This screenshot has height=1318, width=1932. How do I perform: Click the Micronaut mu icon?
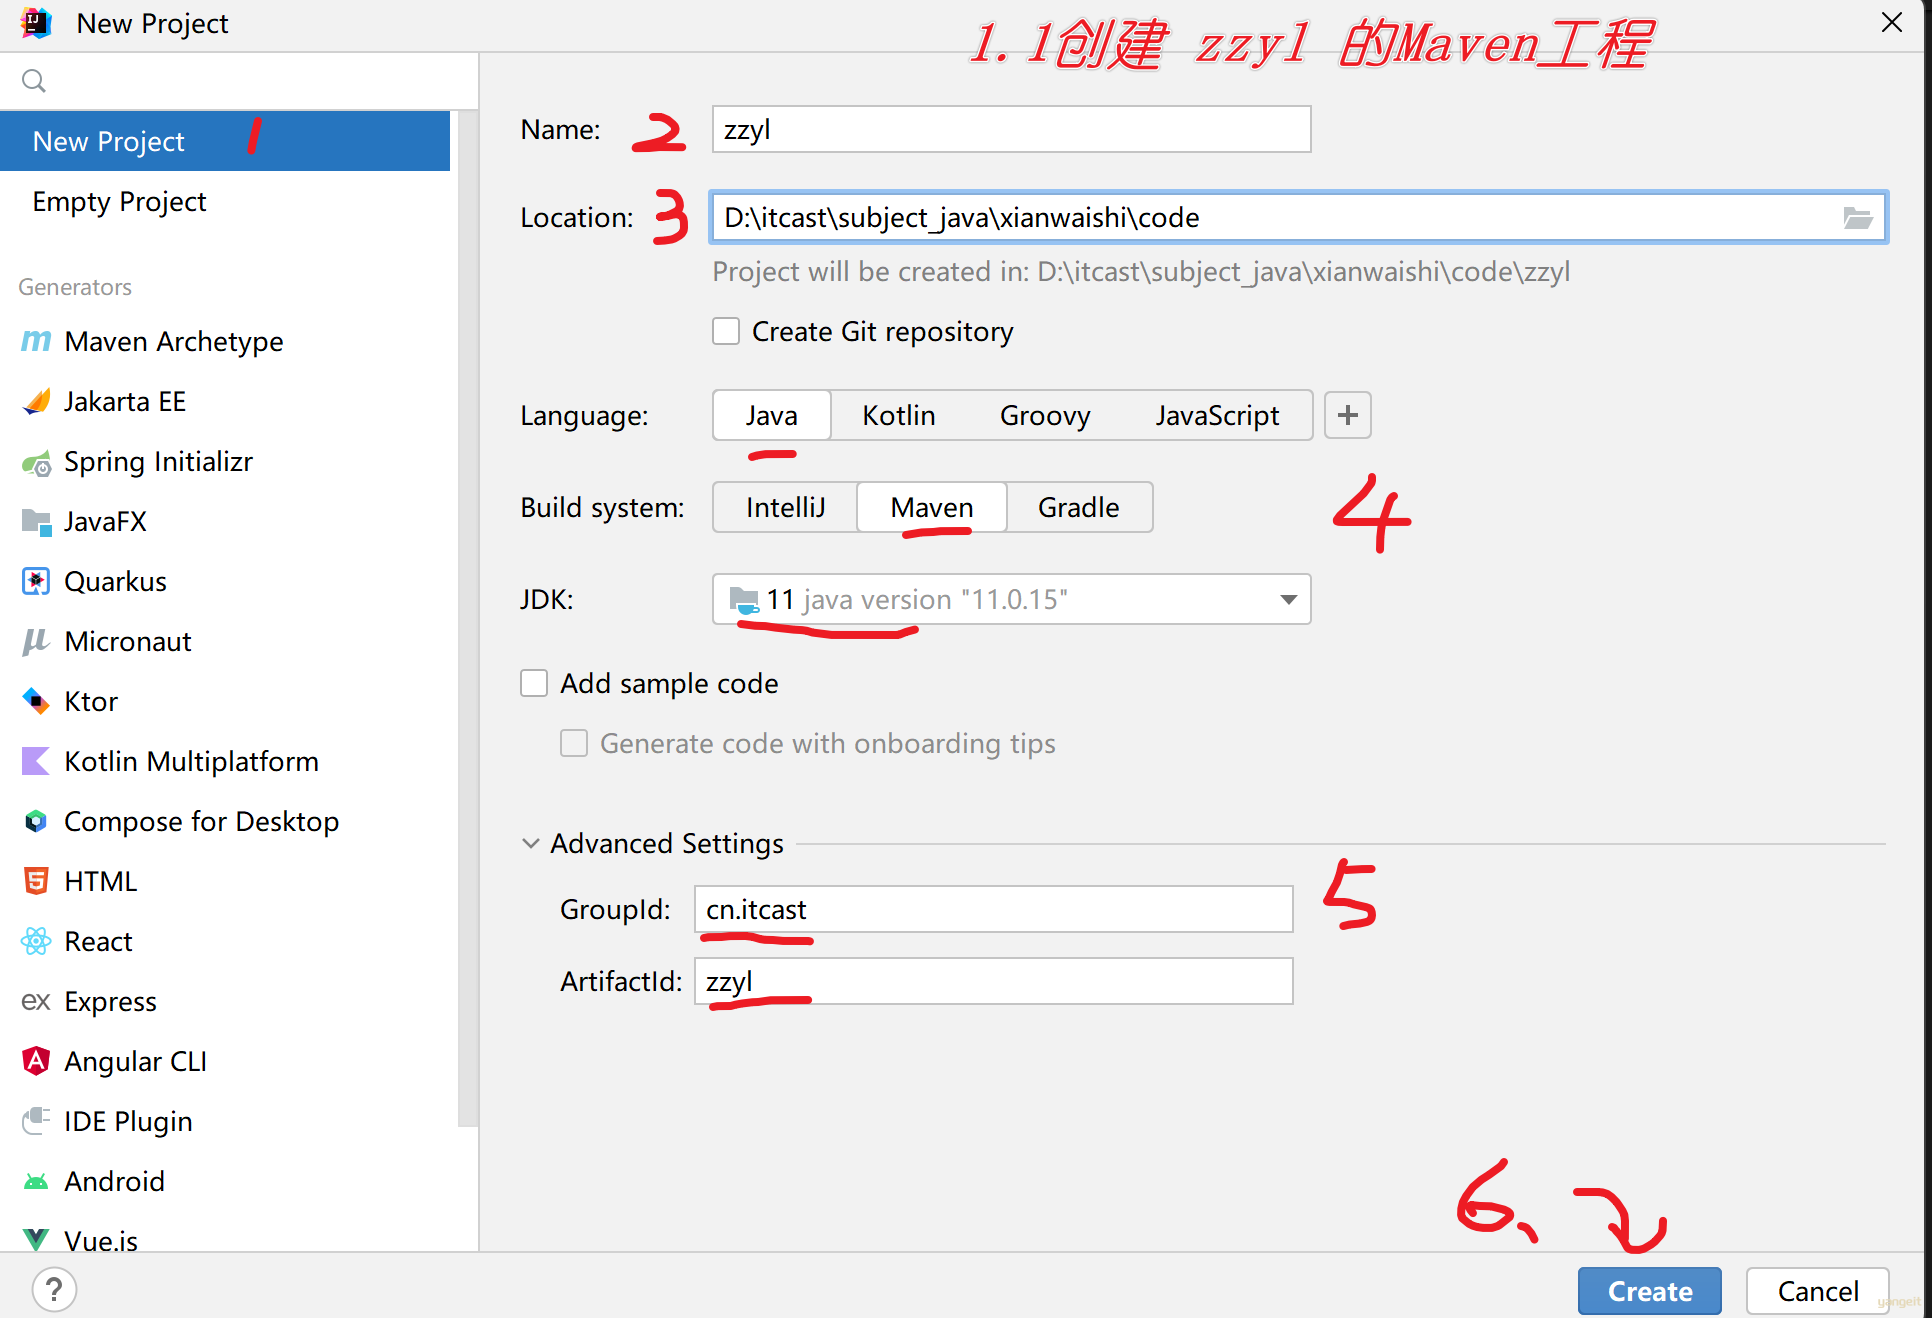[36, 641]
